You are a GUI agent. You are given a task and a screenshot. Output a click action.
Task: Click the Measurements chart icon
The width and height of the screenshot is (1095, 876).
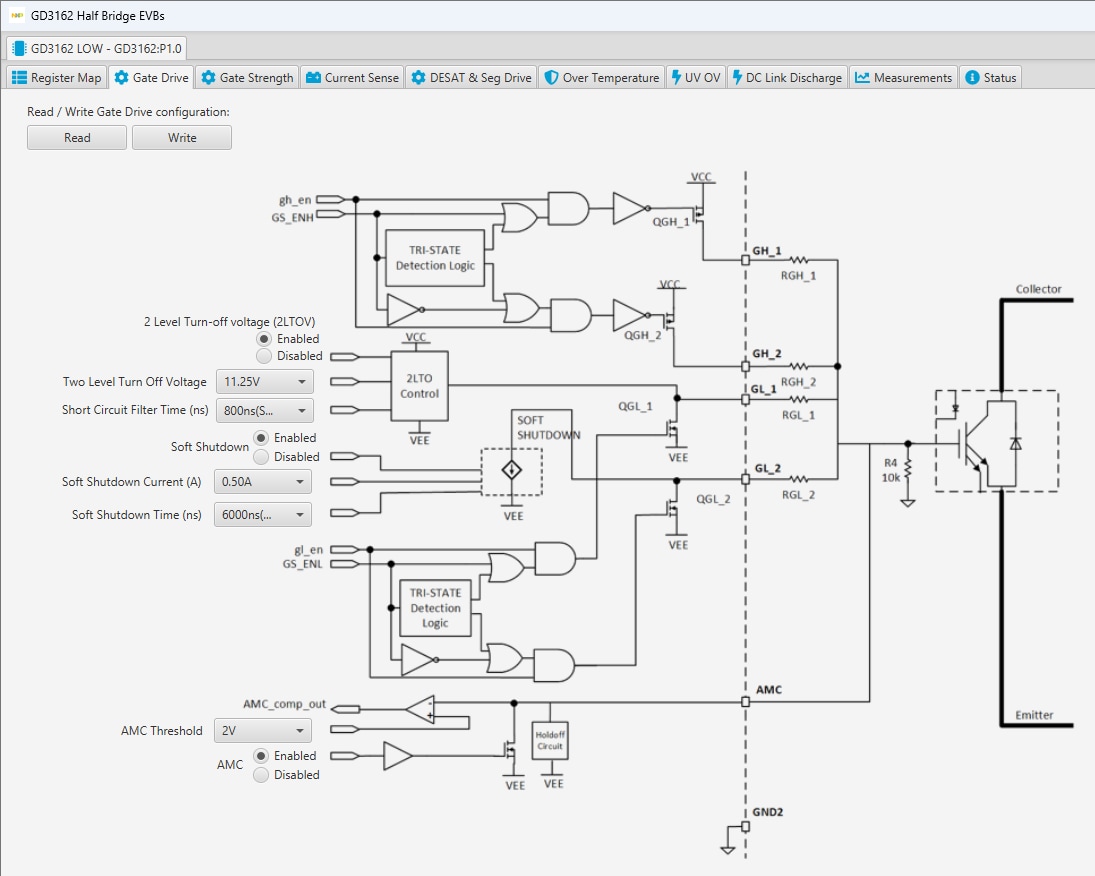point(862,78)
